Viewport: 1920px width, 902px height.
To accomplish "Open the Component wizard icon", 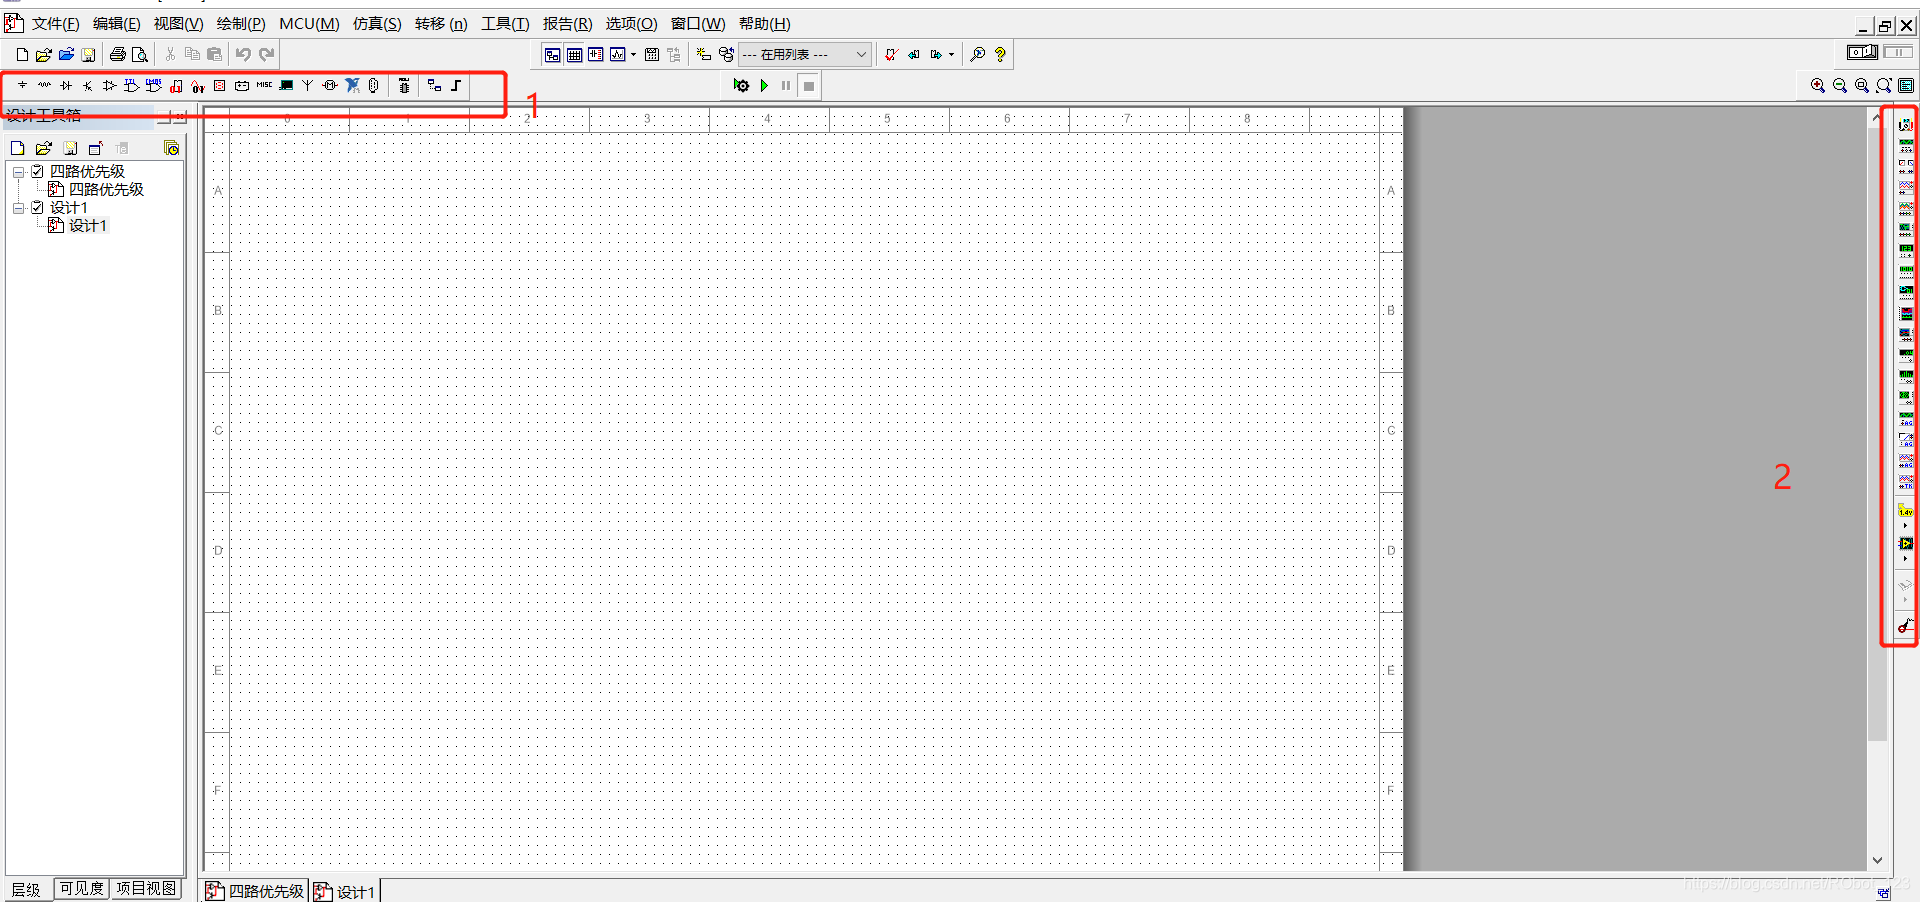I will point(704,55).
